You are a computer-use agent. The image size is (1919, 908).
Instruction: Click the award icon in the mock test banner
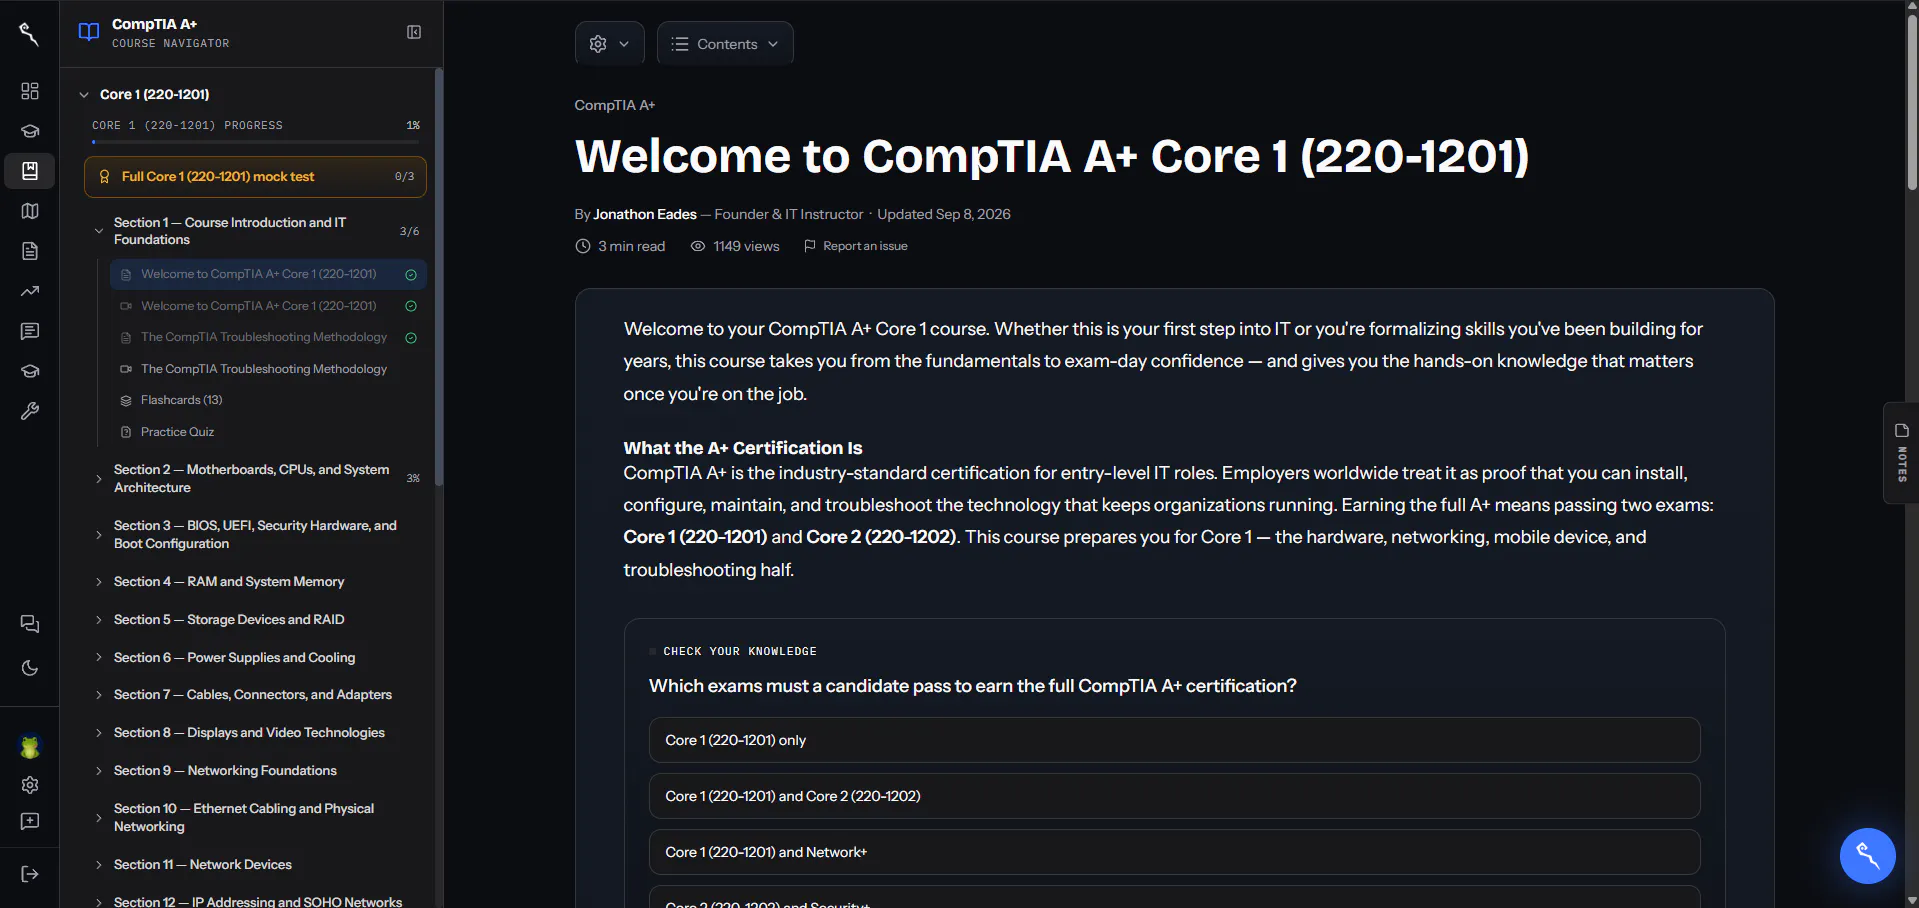click(104, 177)
